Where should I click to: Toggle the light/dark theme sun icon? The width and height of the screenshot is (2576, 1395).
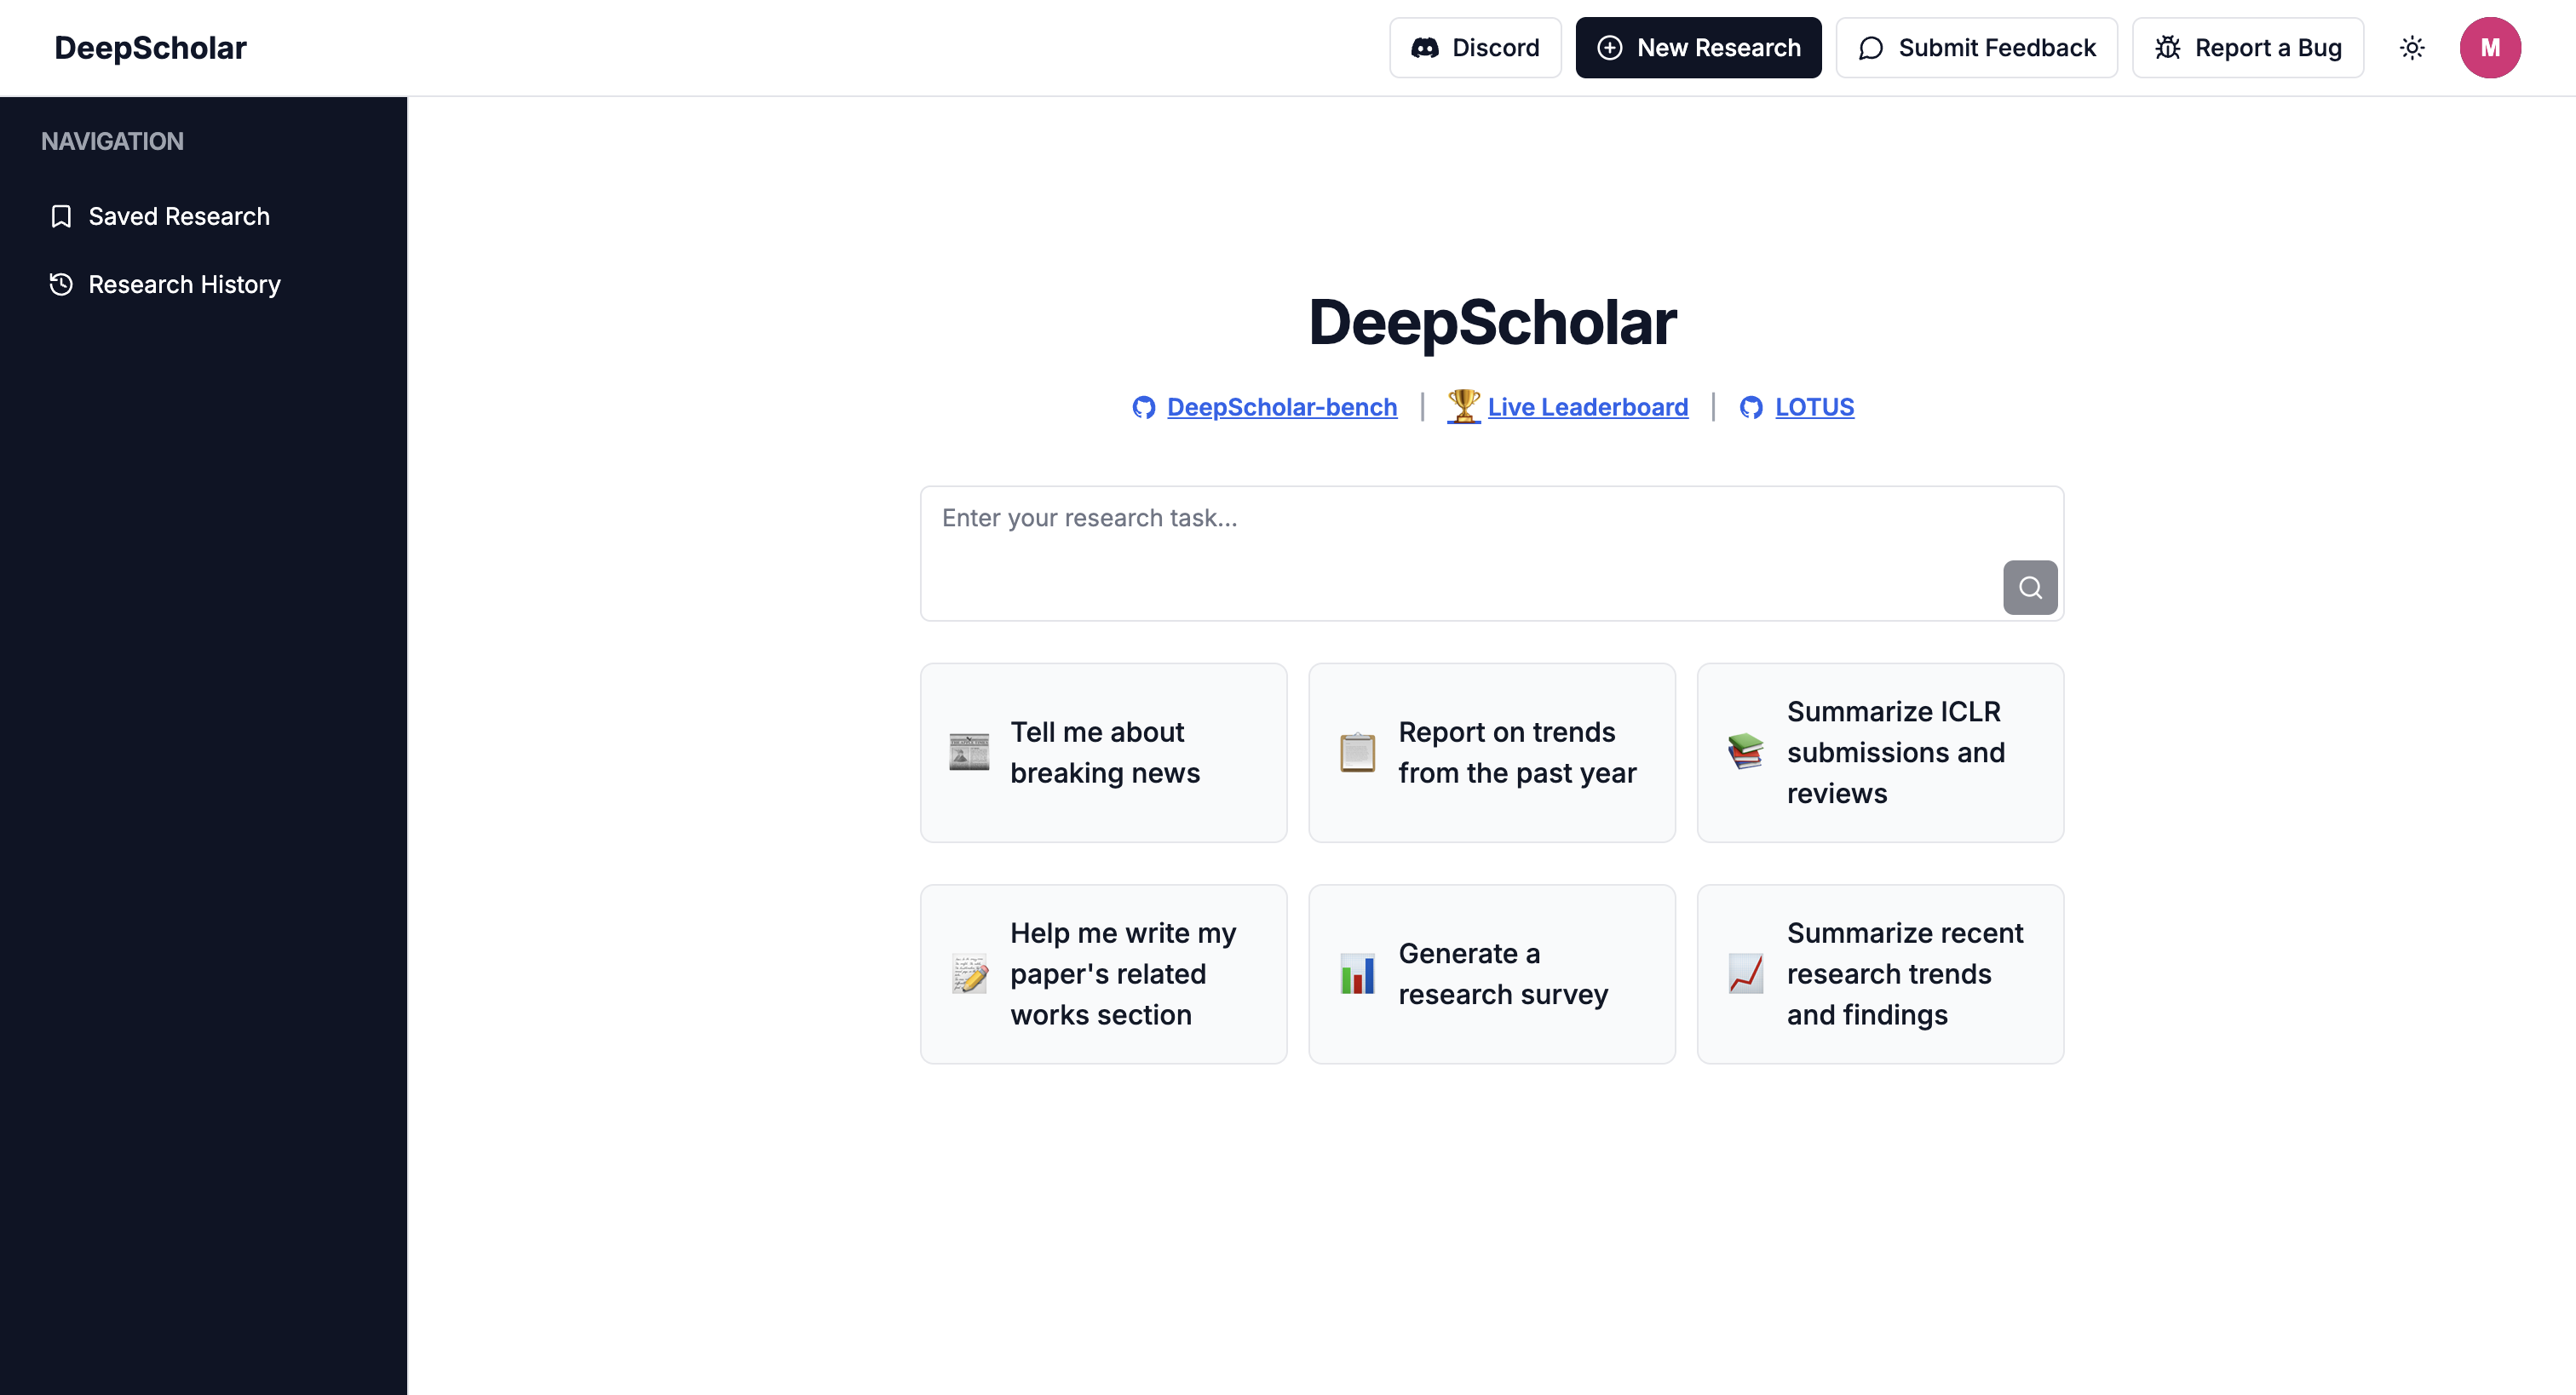click(2412, 47)
